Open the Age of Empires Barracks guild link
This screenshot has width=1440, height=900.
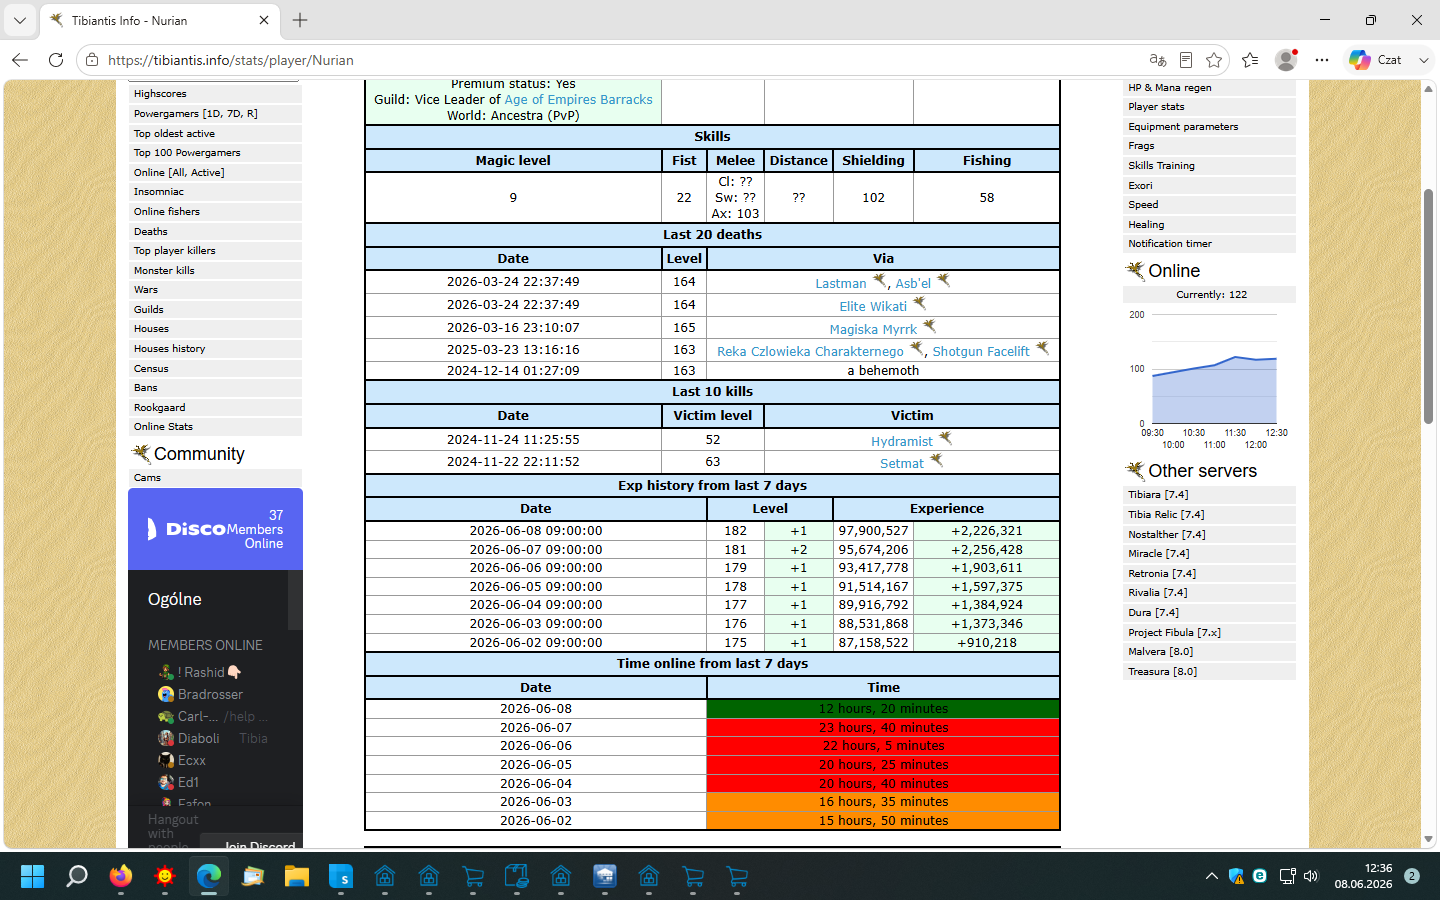coord(578,100)
